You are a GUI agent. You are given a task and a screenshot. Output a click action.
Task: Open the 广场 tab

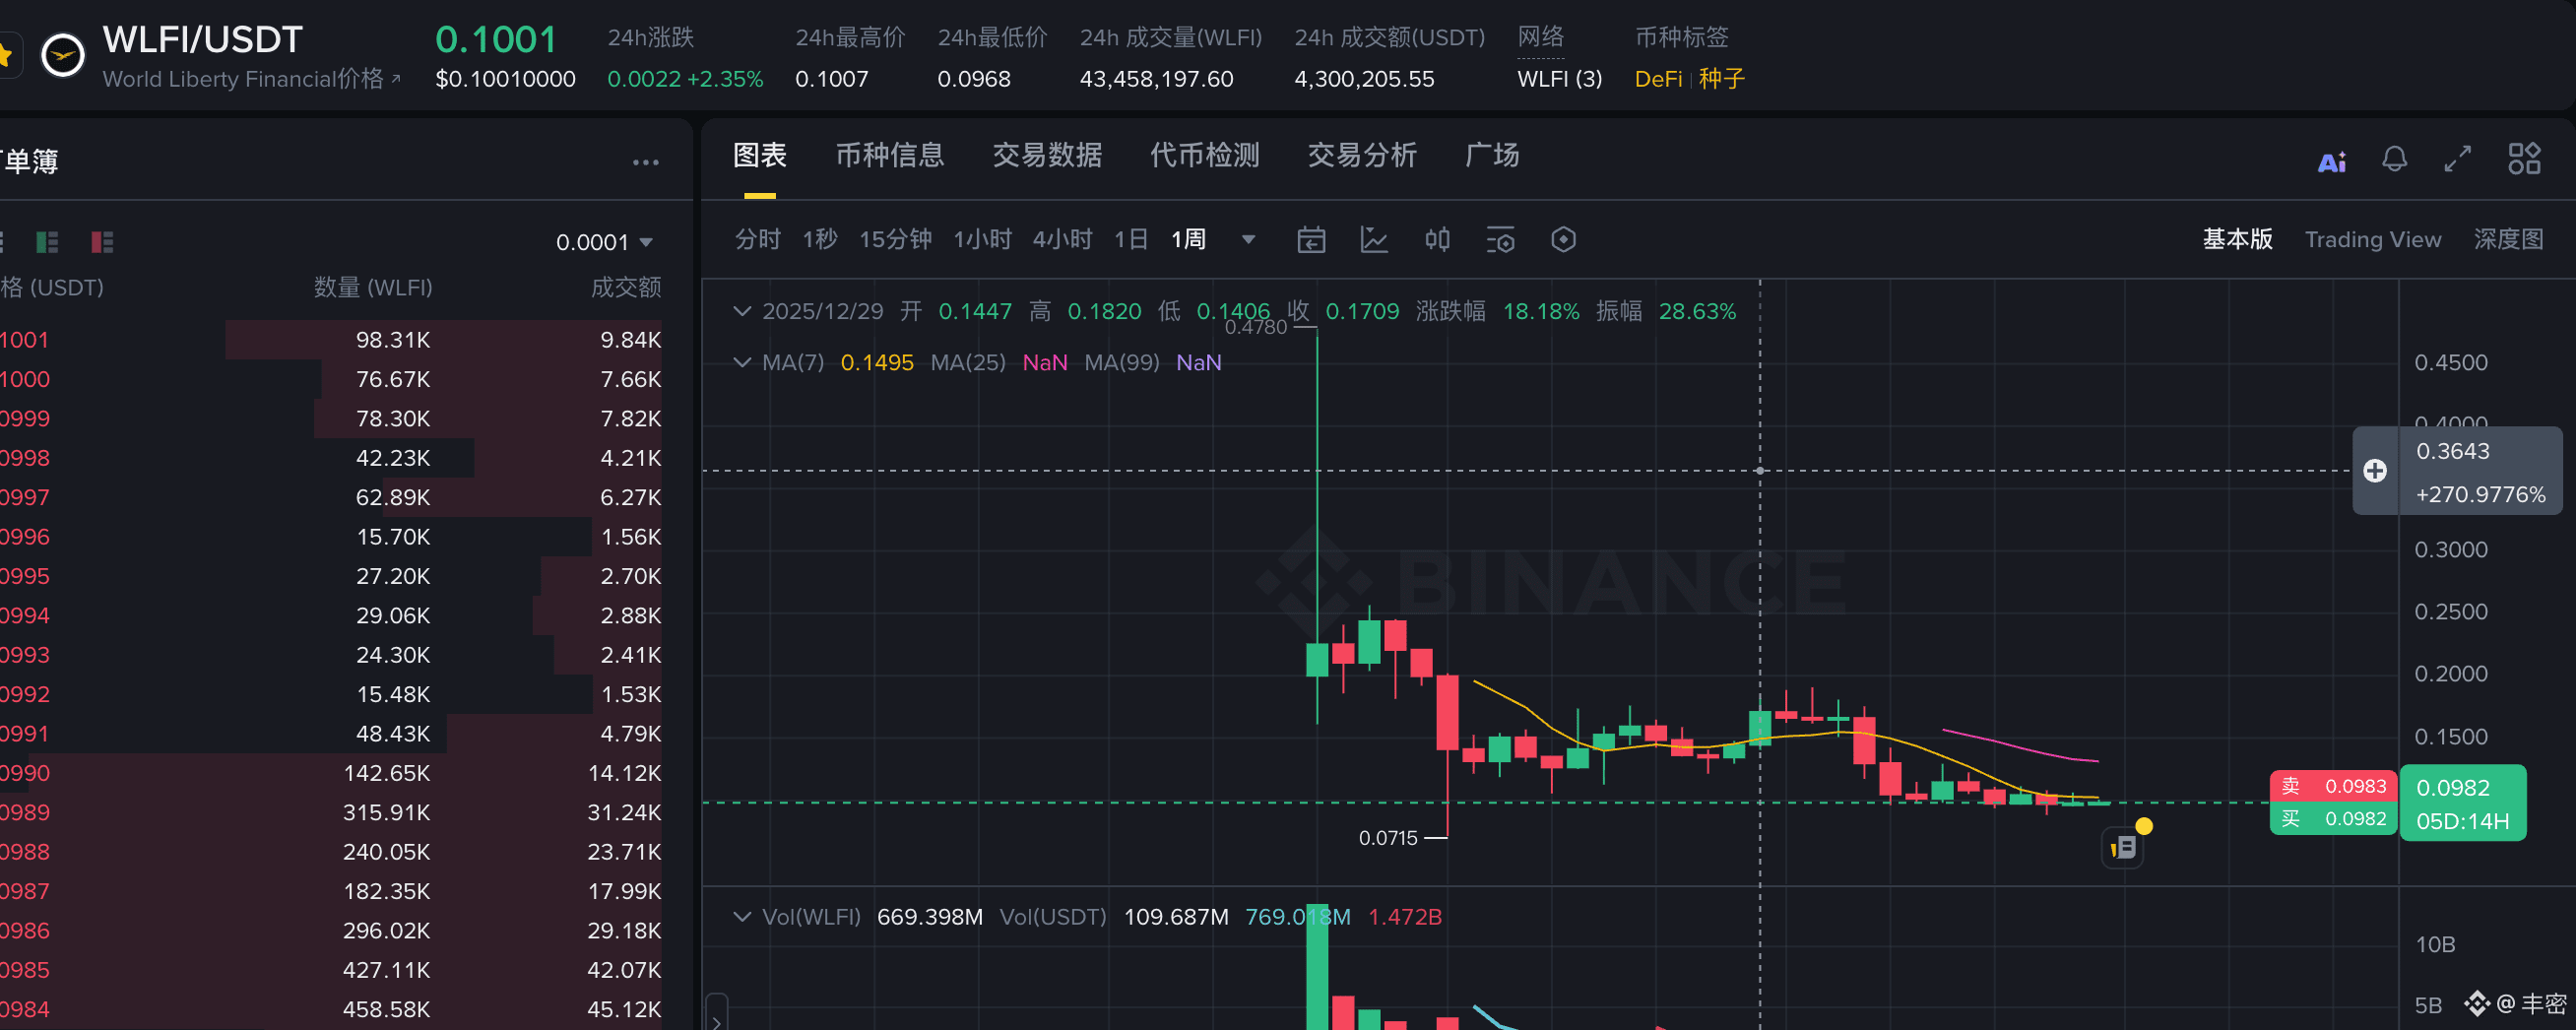[1492, 155]
